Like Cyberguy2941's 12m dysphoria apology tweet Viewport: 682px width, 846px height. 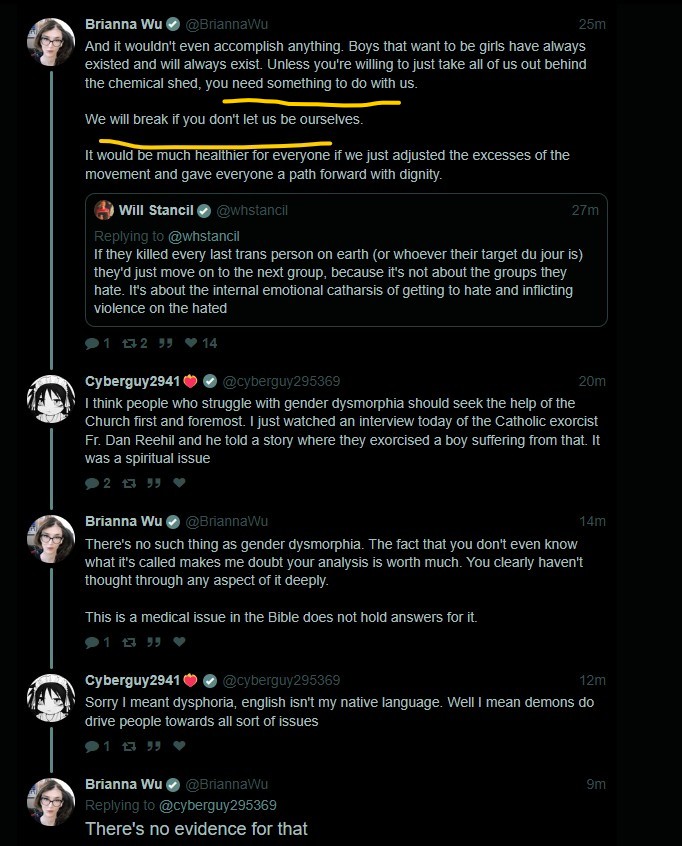pyautogui.click(x=180, y=746)
